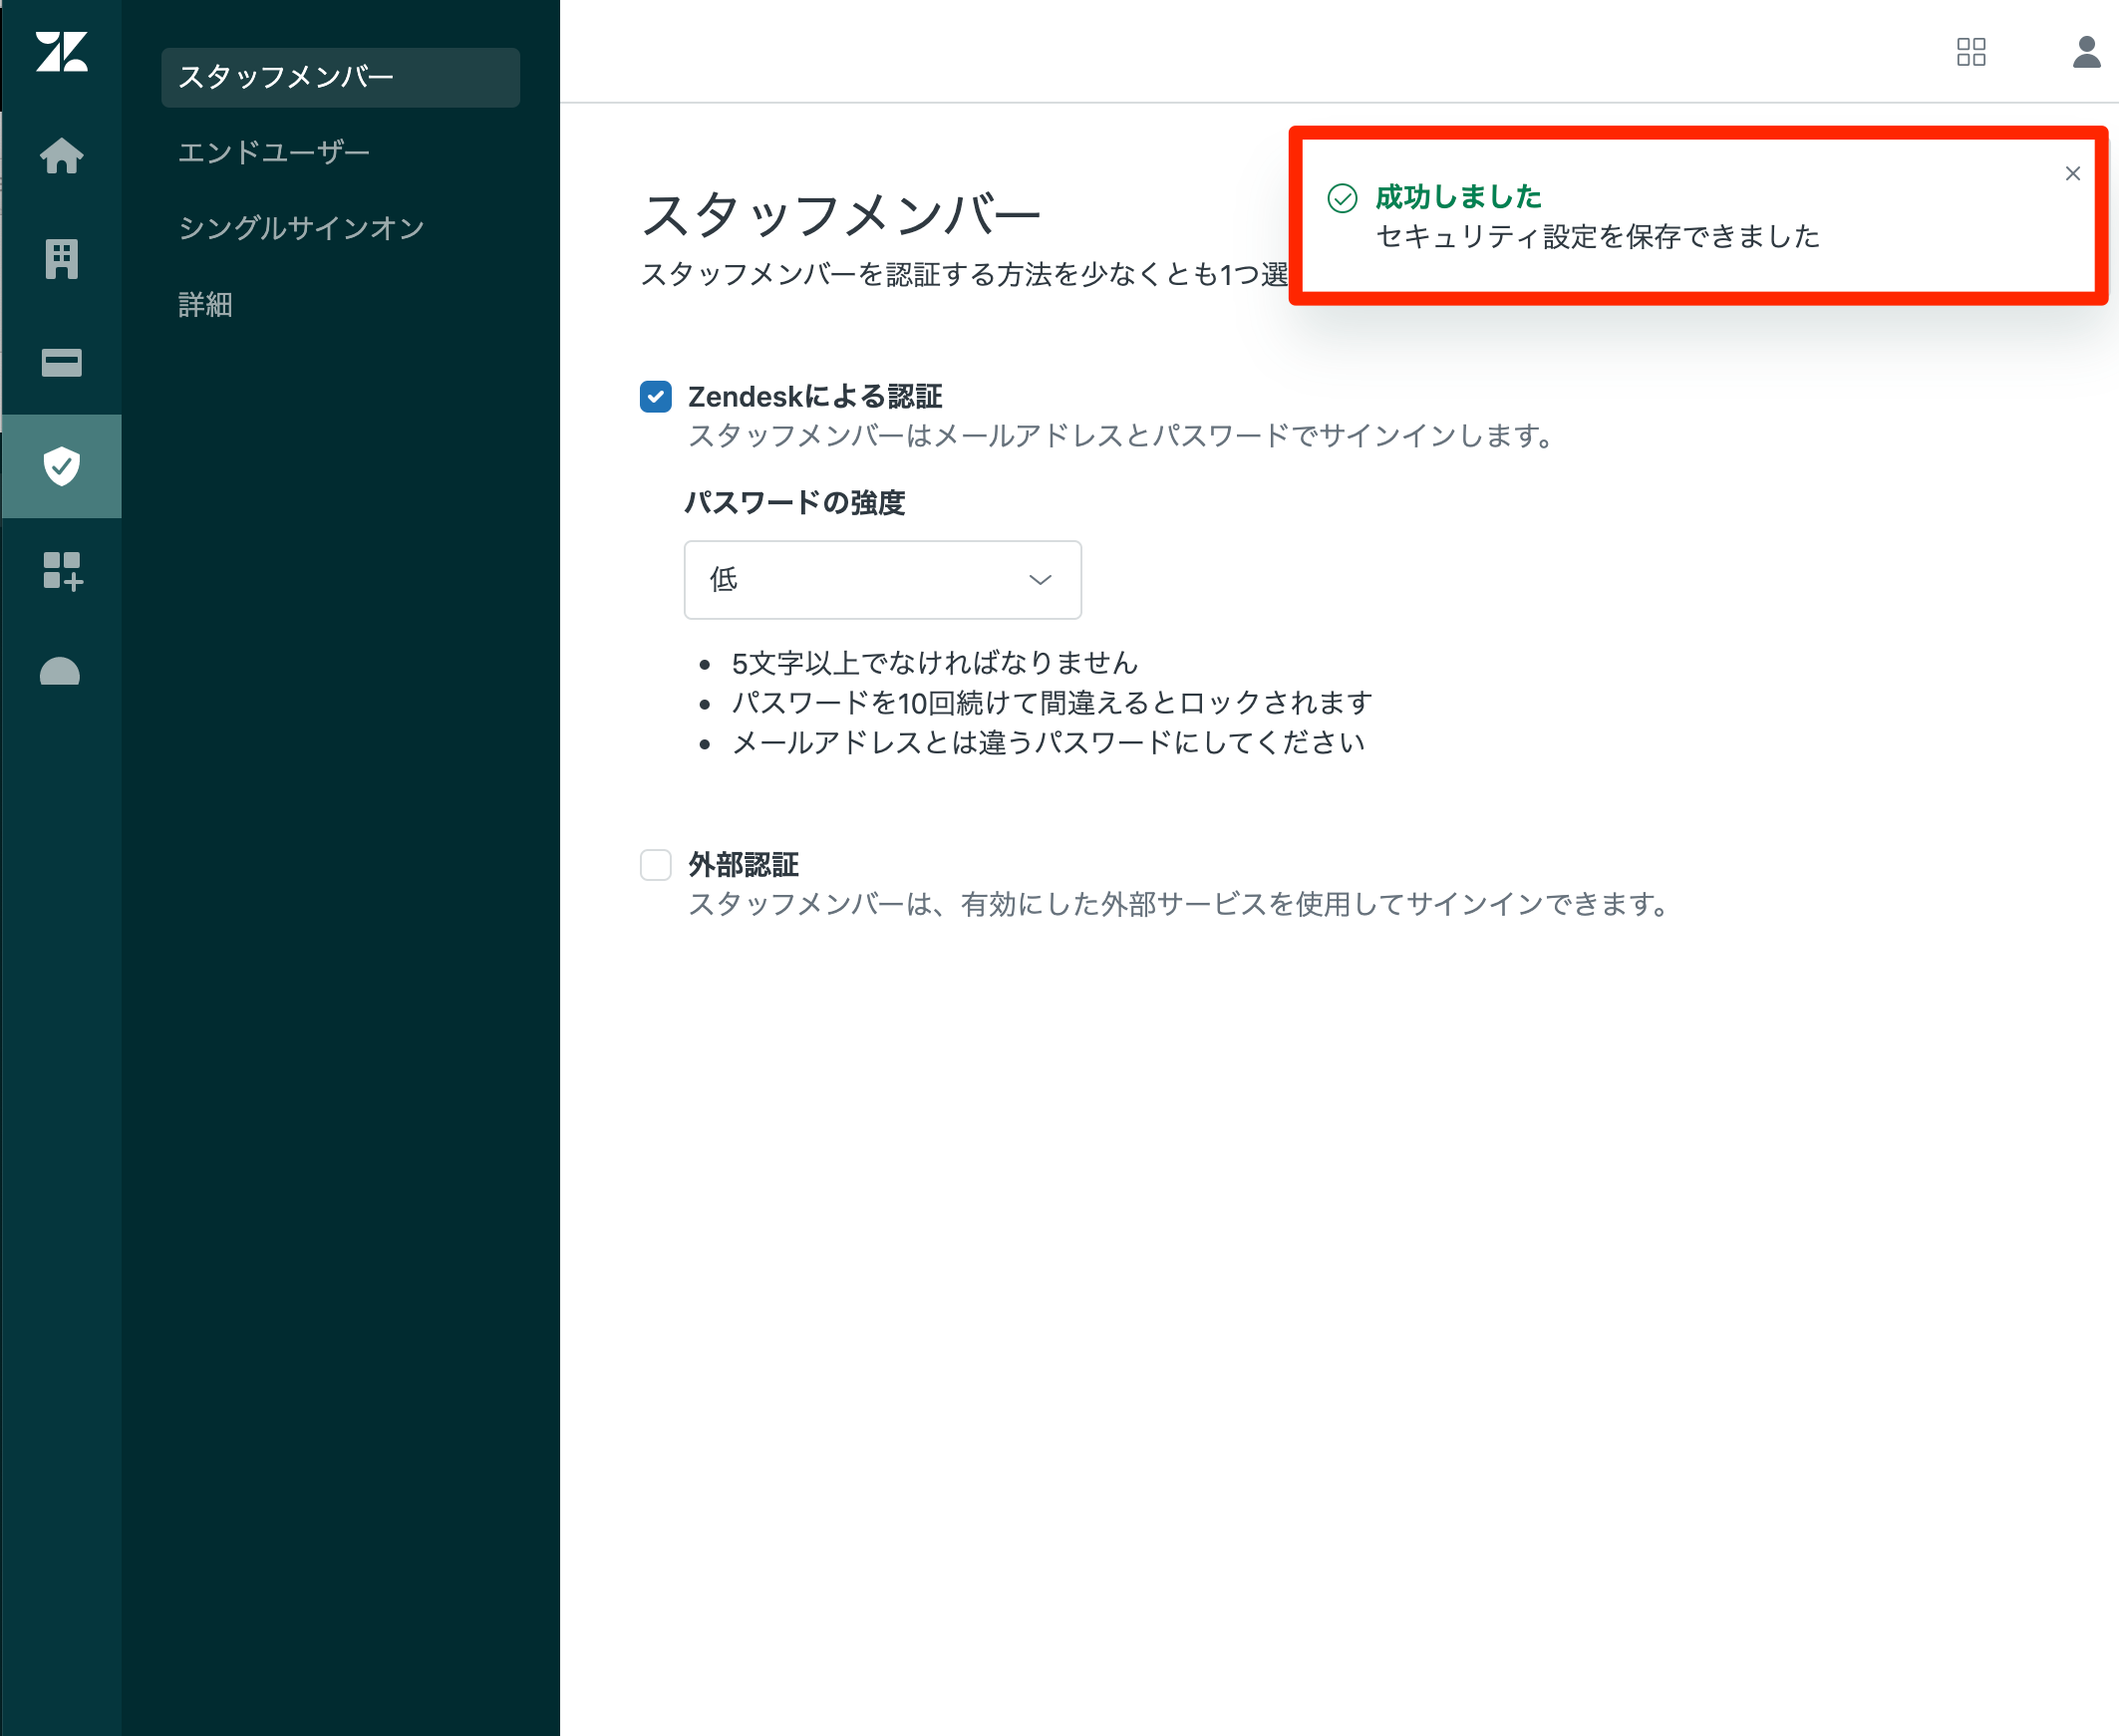Image resolution: width=2119 pixels, height=1736 pixels.
Task: Open 詳細 menu item
Action: tap(205, 304)
